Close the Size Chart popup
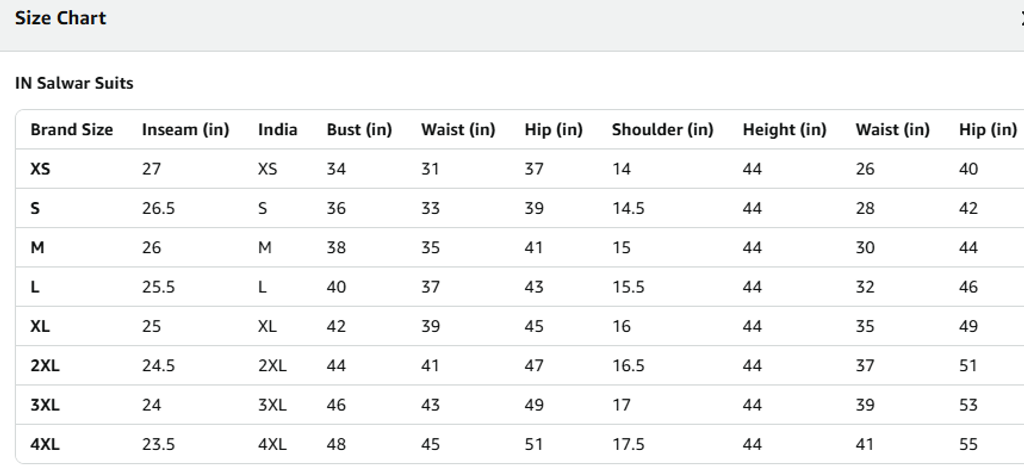The height and width of the screenshot is (466, 1024). point(1020,19)
